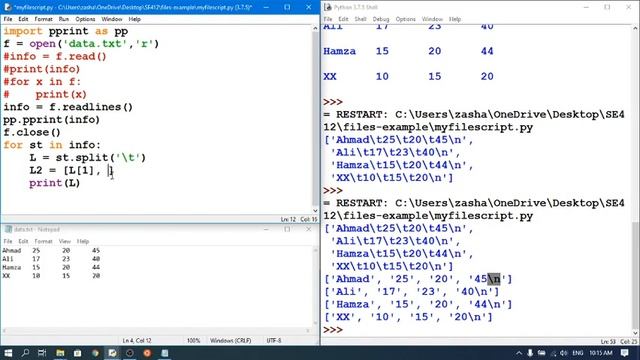The image size is (640, 360).
Task: Open the notification center icon
Action: 624,353
